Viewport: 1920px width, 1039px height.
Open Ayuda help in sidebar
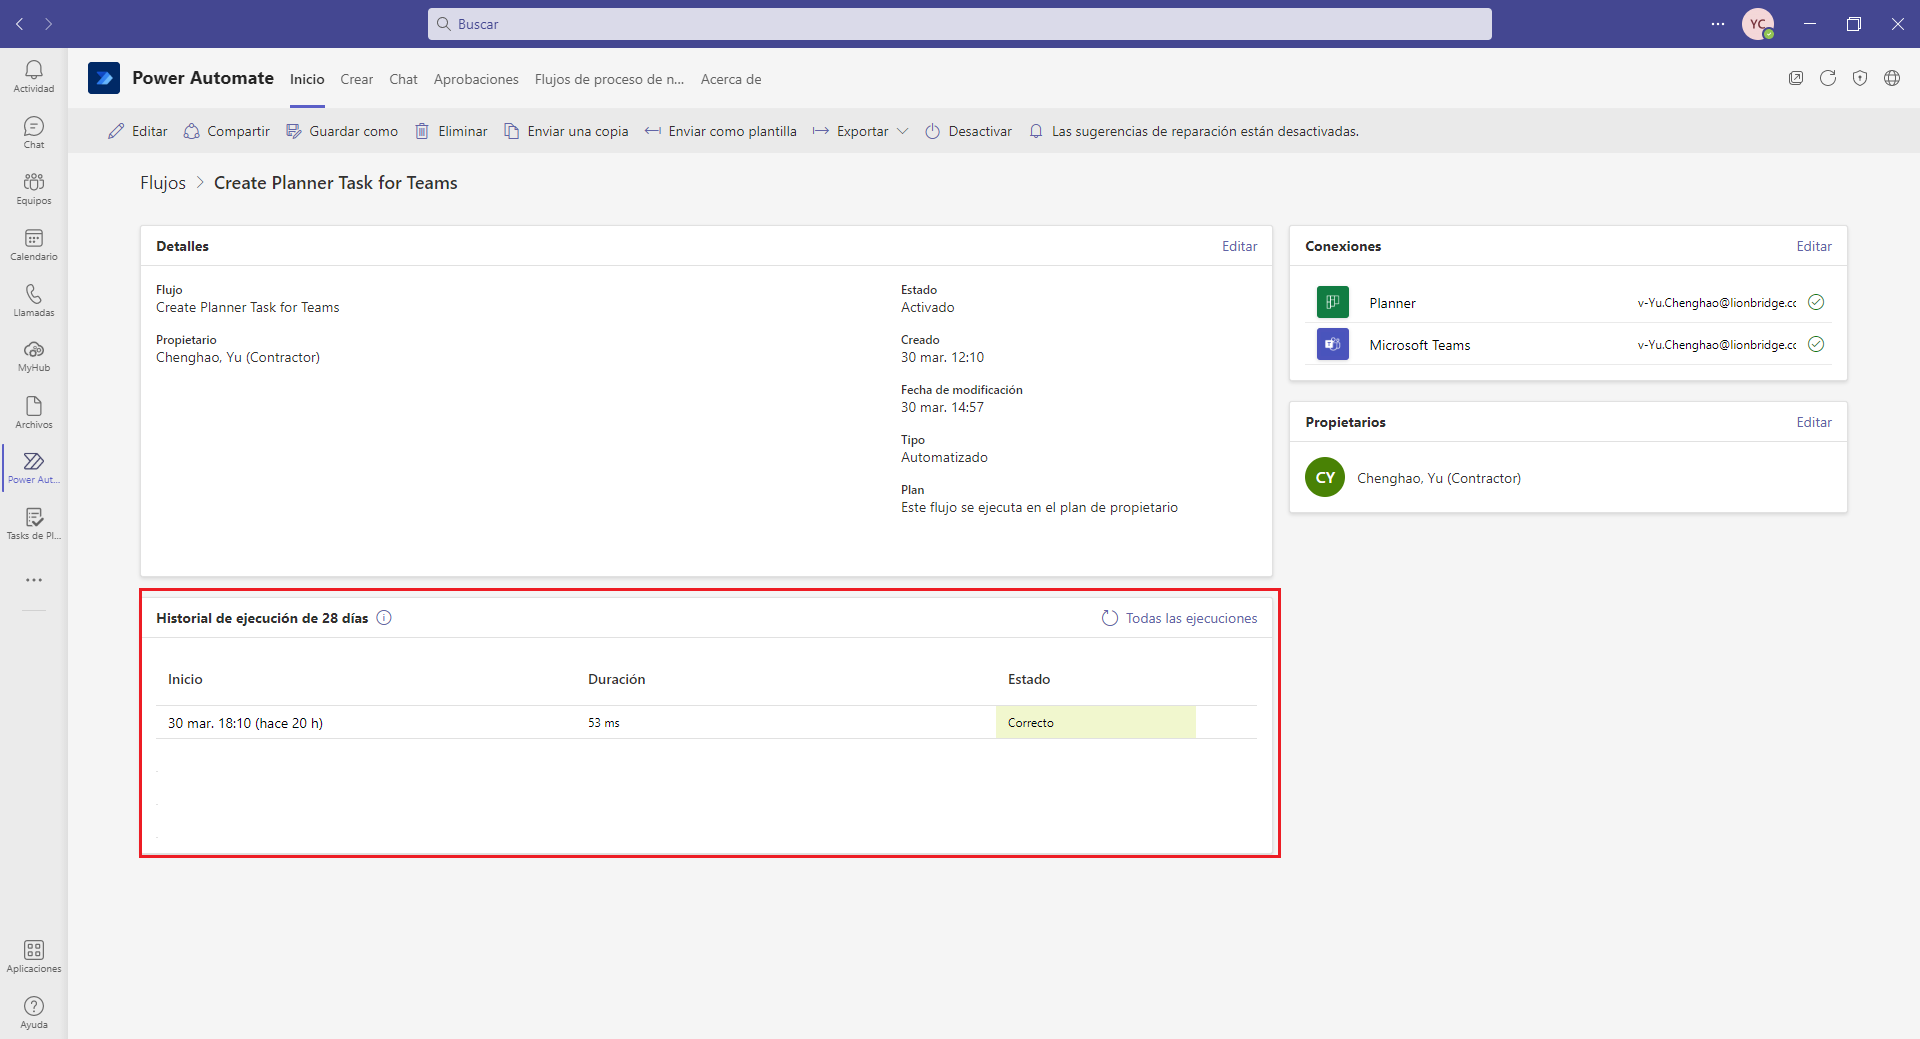[x=34, y=1012]
